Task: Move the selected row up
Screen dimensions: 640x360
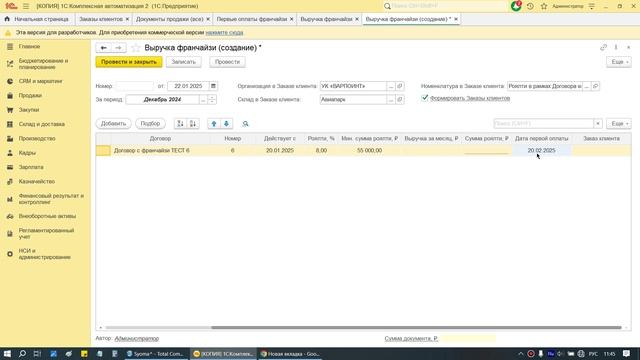Action: (214, 124)
